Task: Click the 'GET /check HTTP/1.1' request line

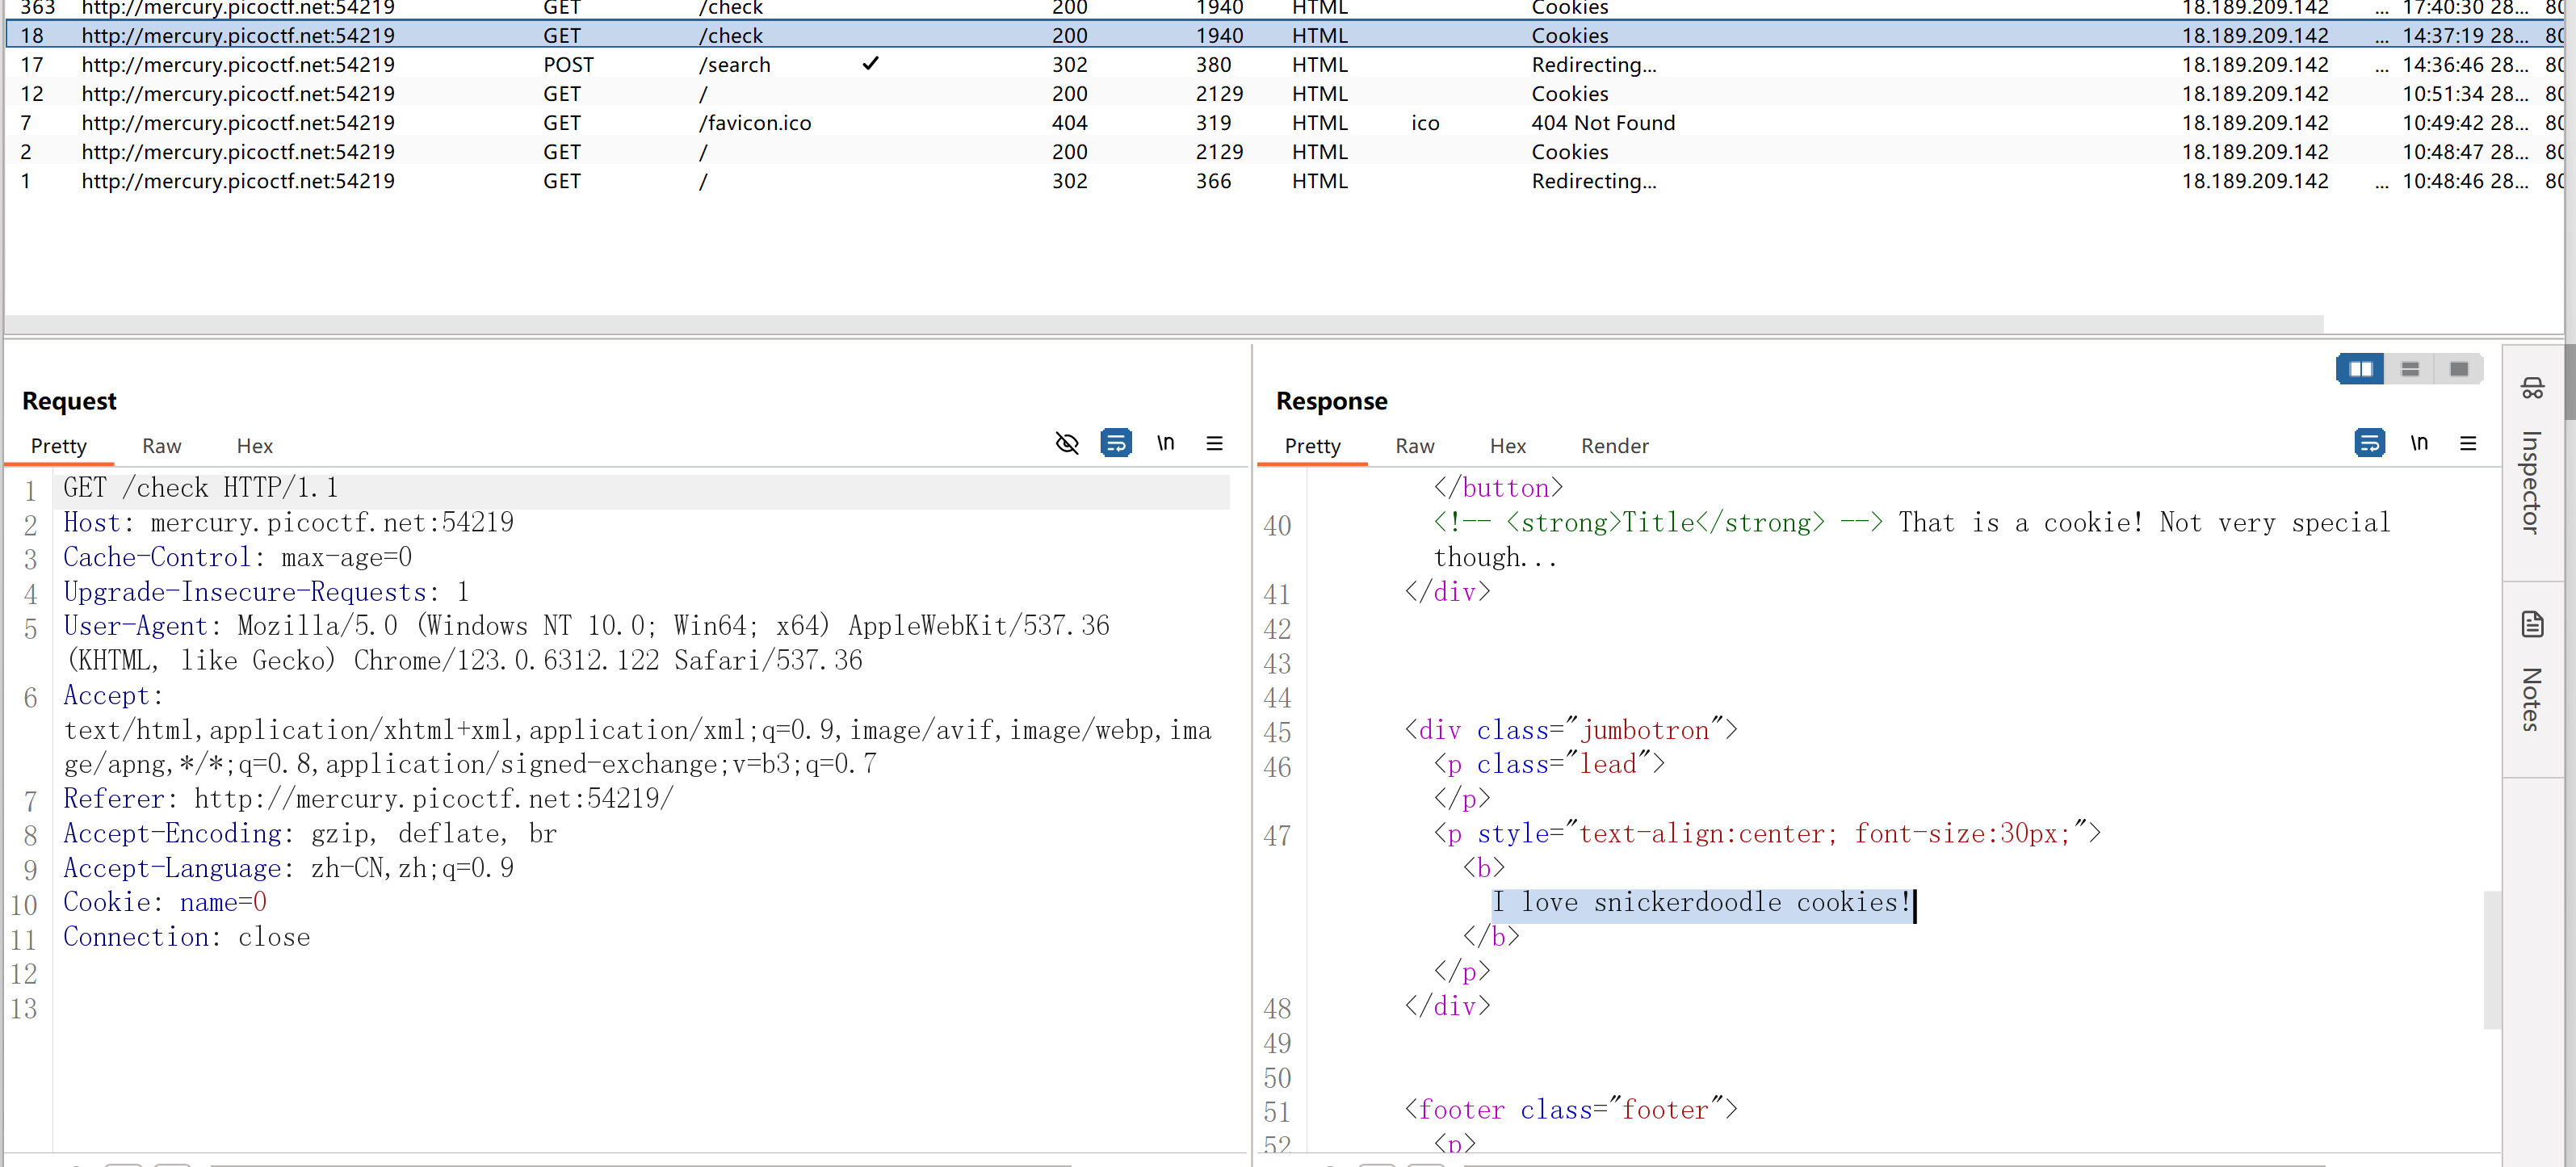Action: click(201, 488)
